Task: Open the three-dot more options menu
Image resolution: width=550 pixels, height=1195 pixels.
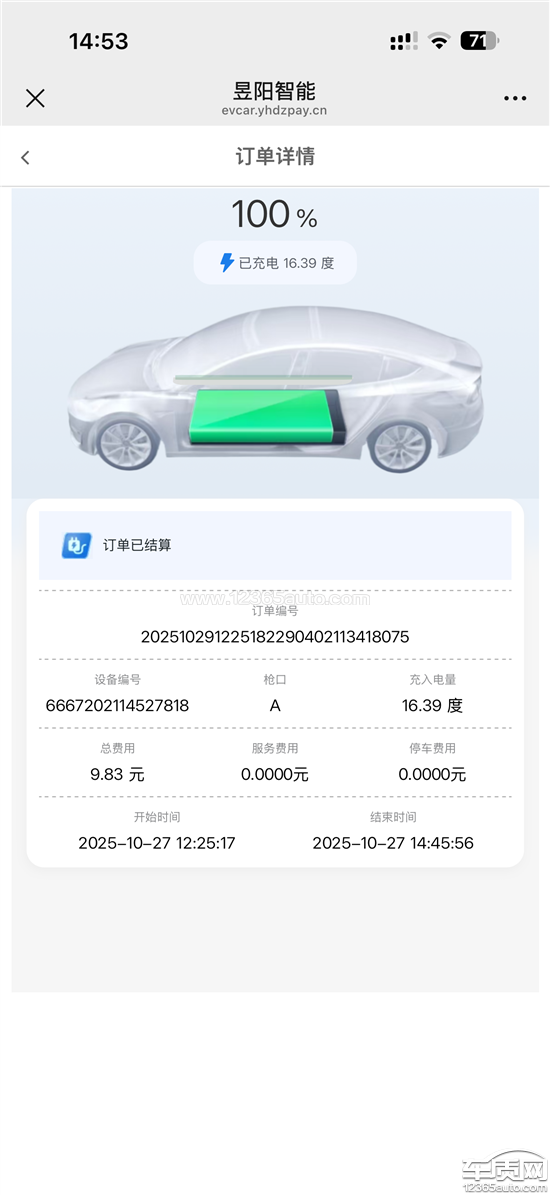Action: click(x=515, y=99)
